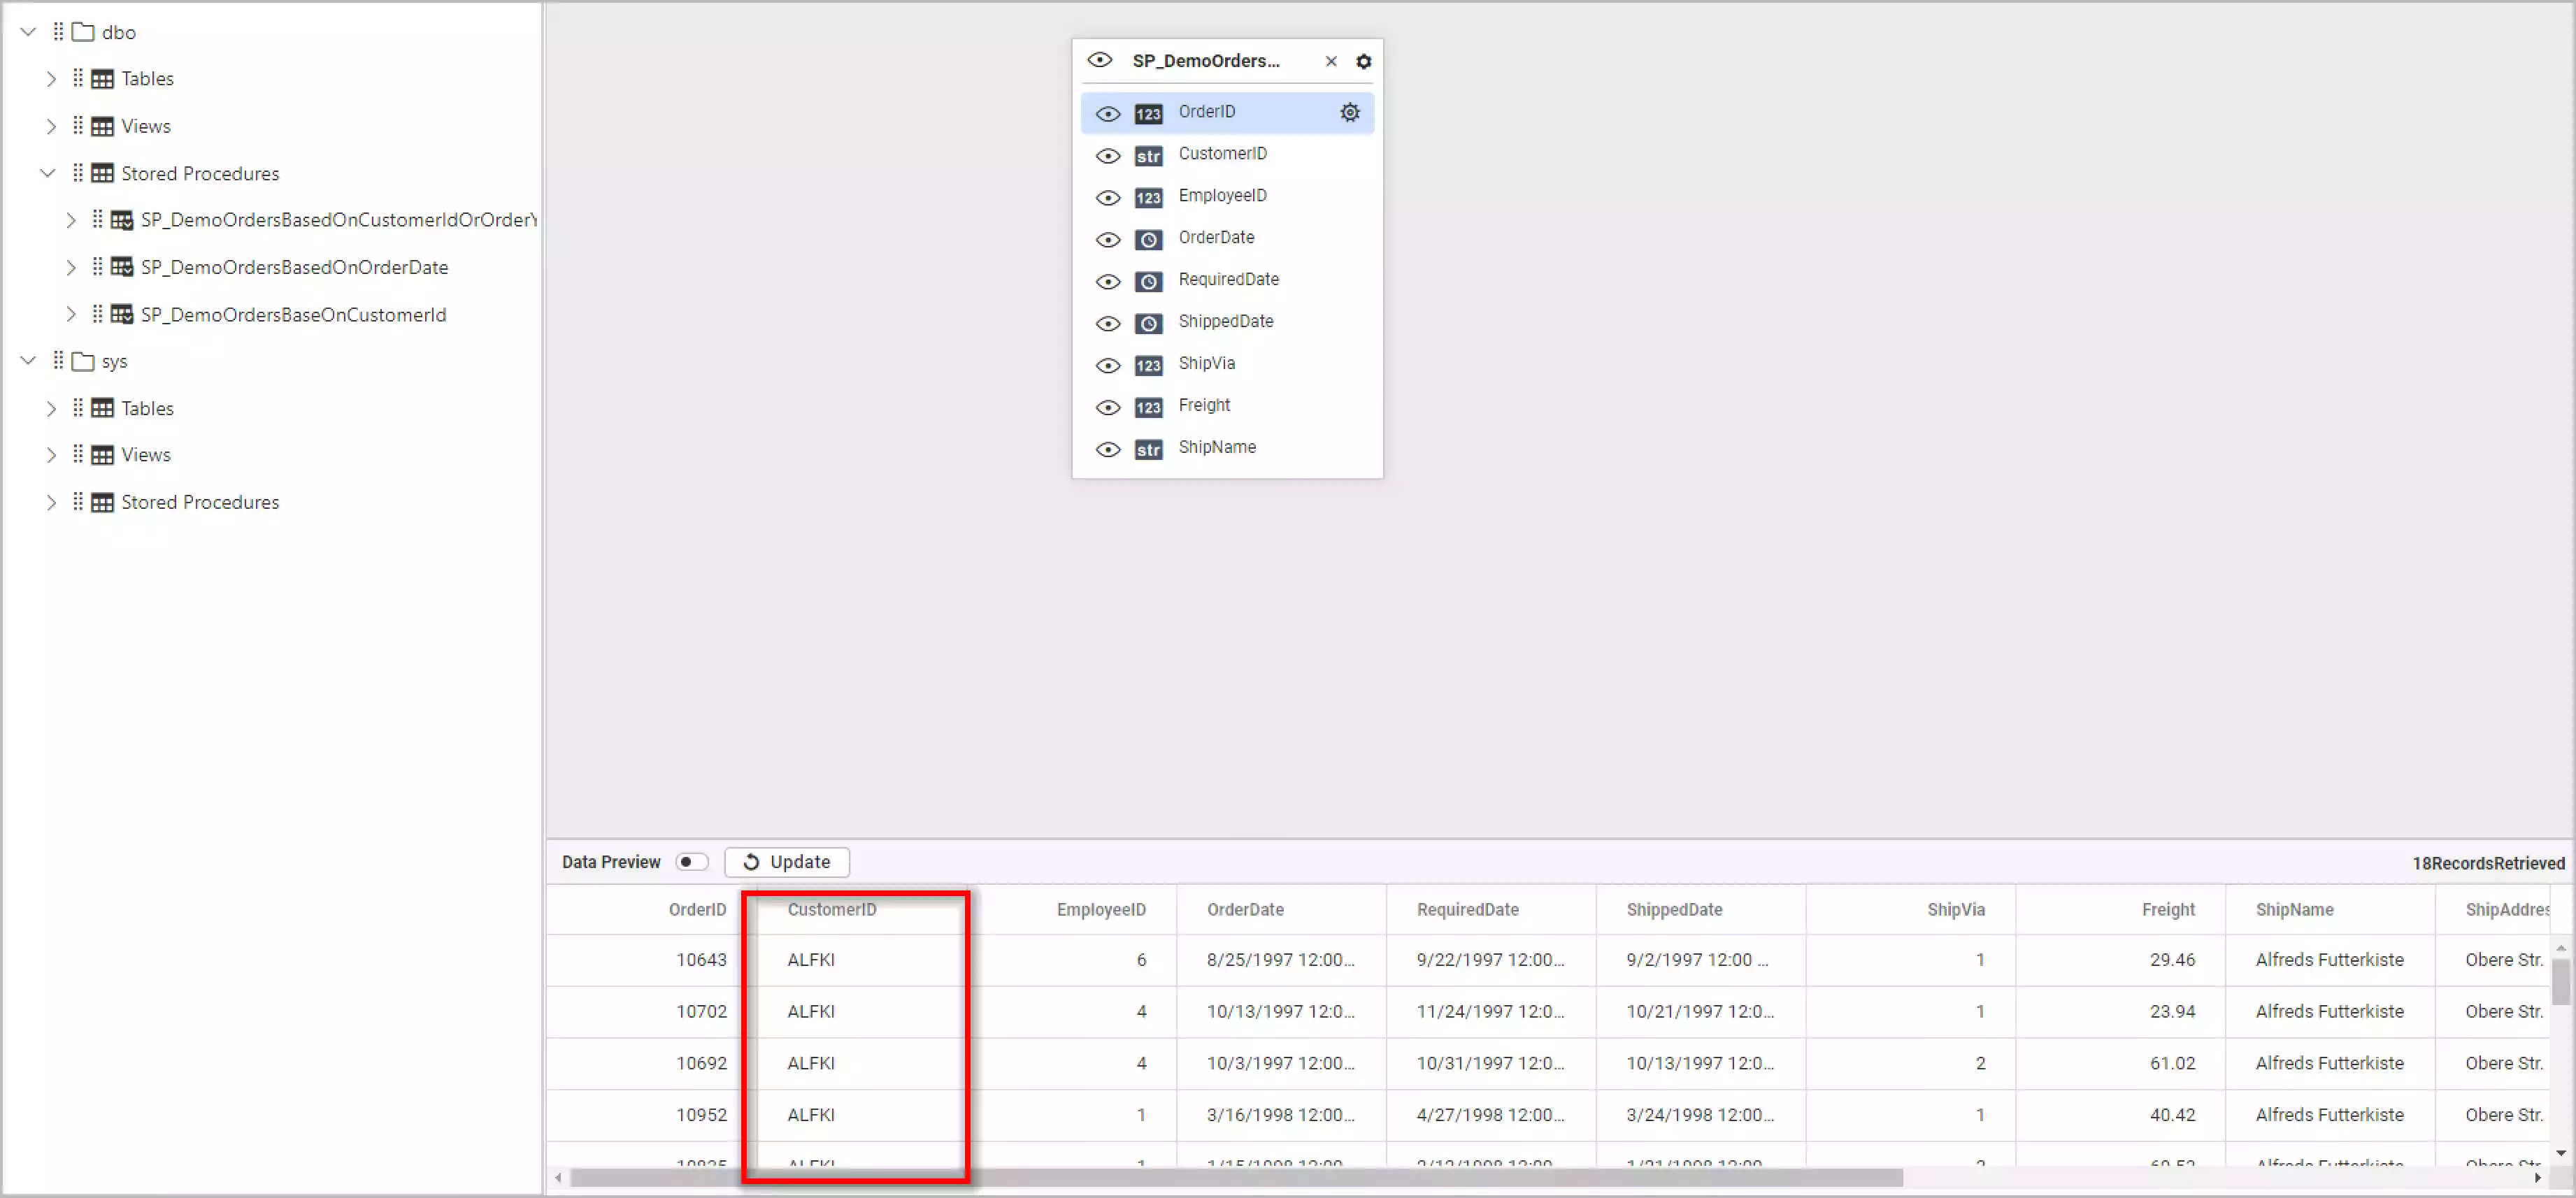Click the numeric type icon beside EmployeeID
This screenshot has height=1198, width=2576.
1148,198
